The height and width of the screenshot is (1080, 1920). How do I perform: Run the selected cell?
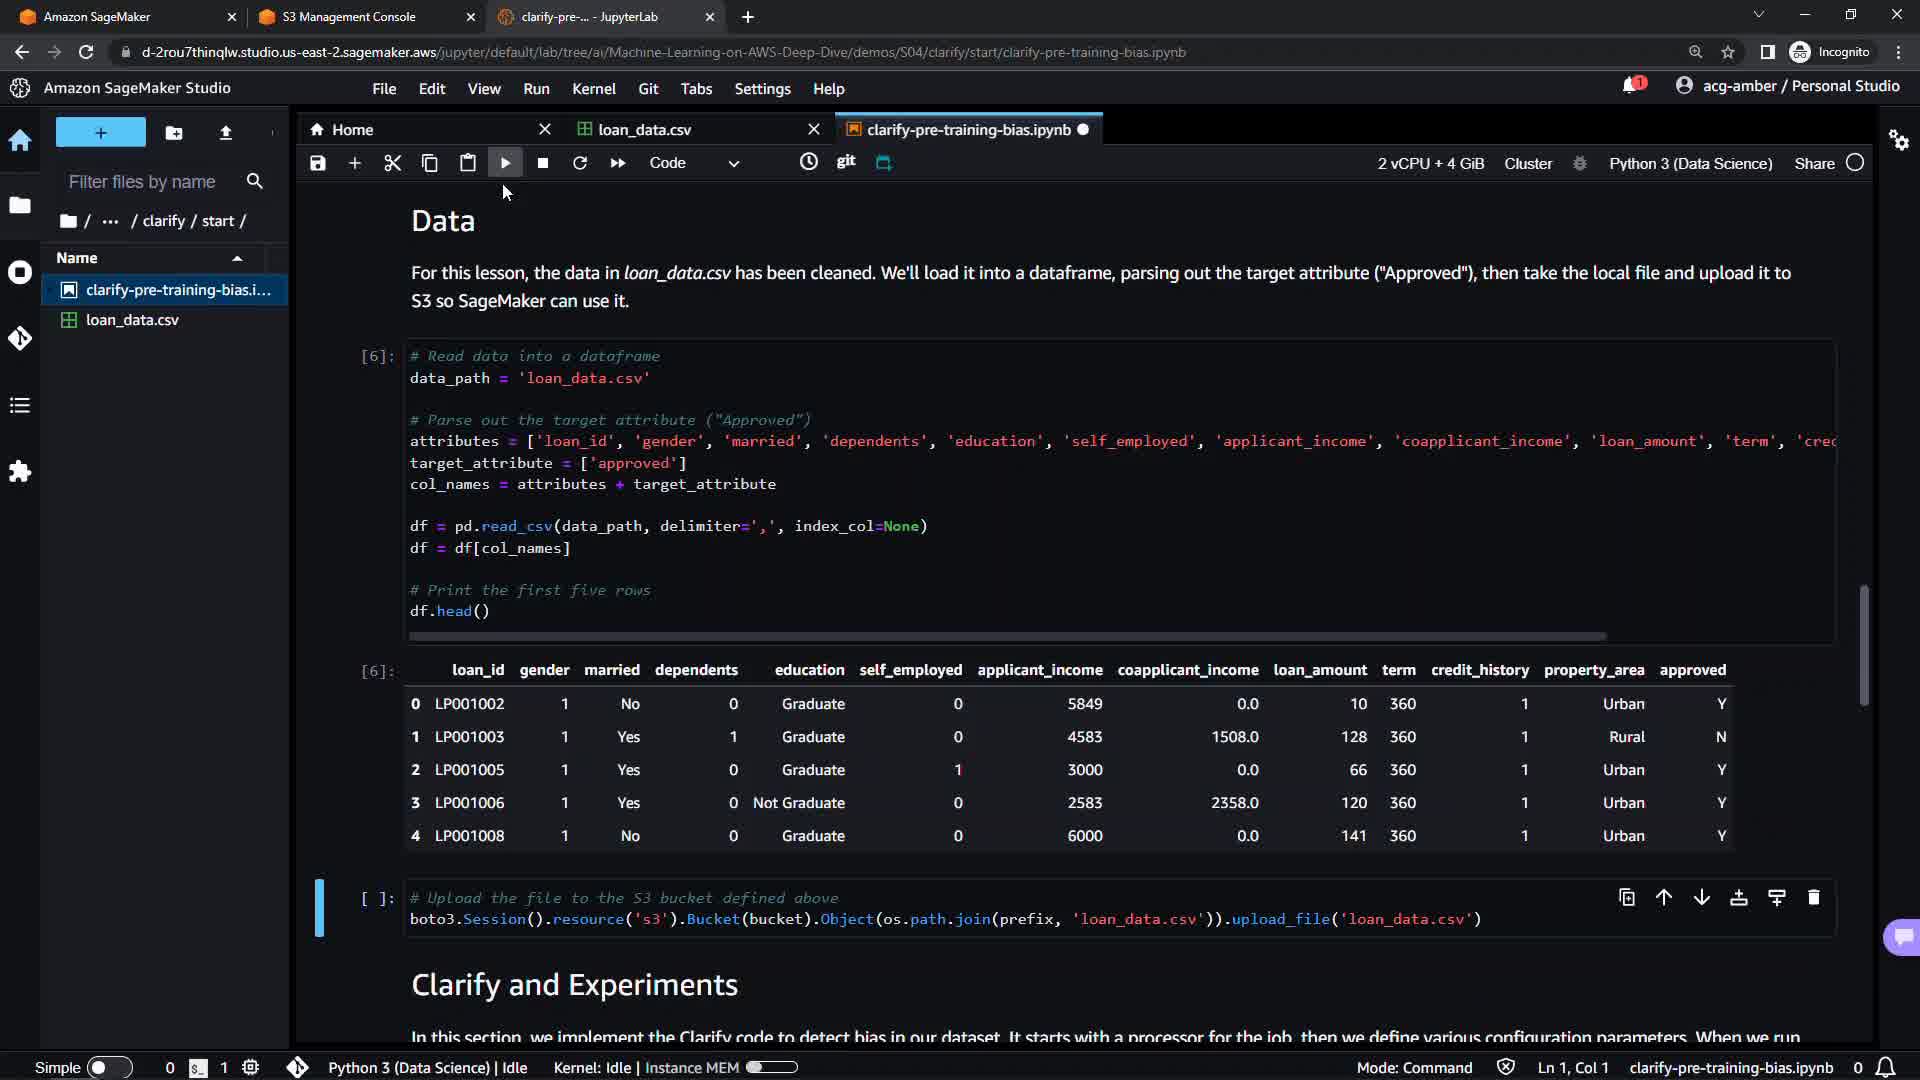[x=505, y=163]
